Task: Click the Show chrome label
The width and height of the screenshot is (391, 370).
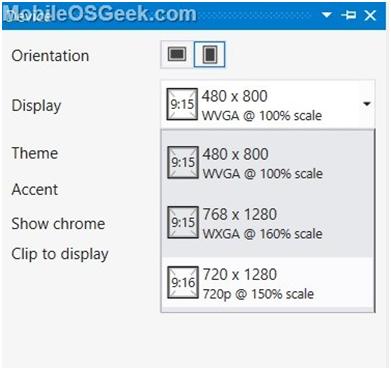Action: pos(58,224)
